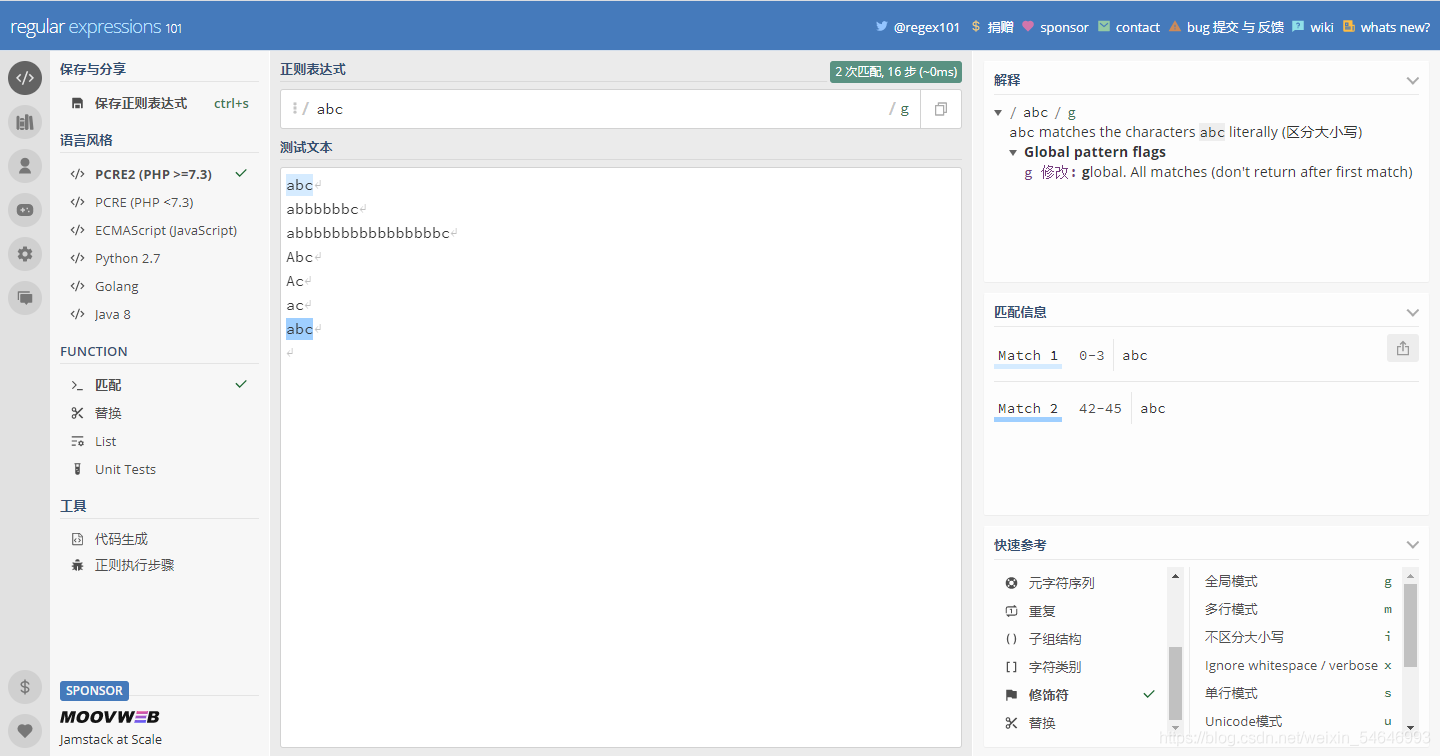Viewport: 1440px width, 756px height.
Task: Open the 捐赠 donate link
Action: point(1000,27)
